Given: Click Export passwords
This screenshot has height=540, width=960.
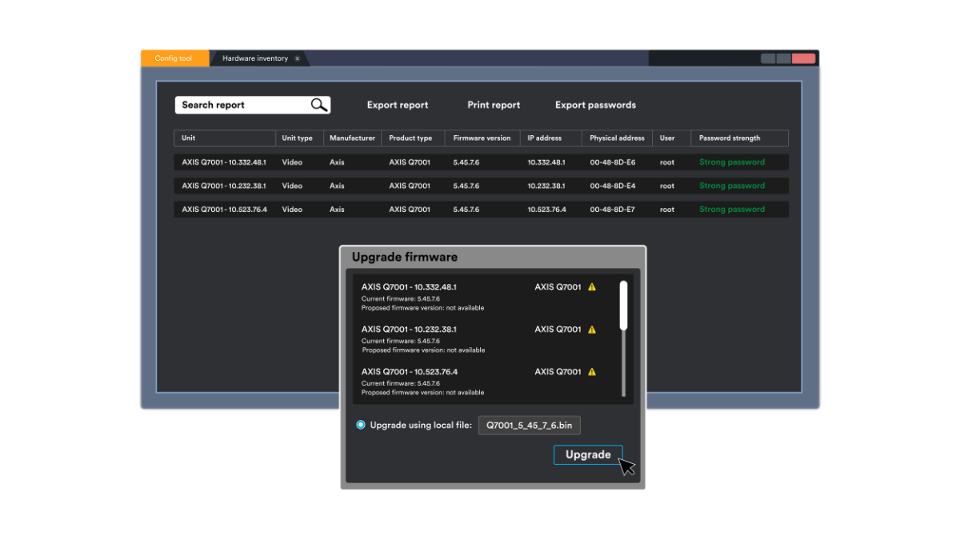Looking at the screenshot, I should click(x=595, y=105).
